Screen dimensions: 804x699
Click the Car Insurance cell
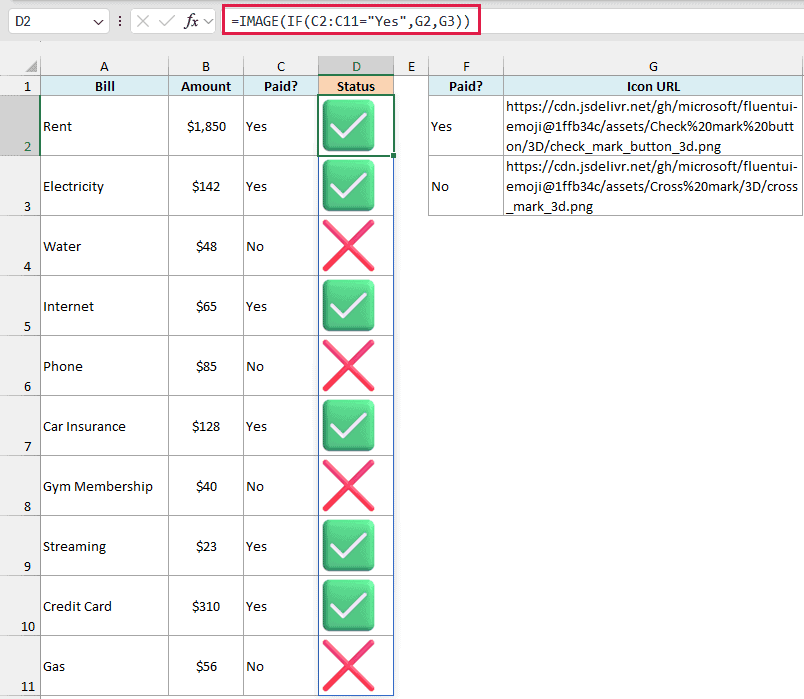coord(104,426)
